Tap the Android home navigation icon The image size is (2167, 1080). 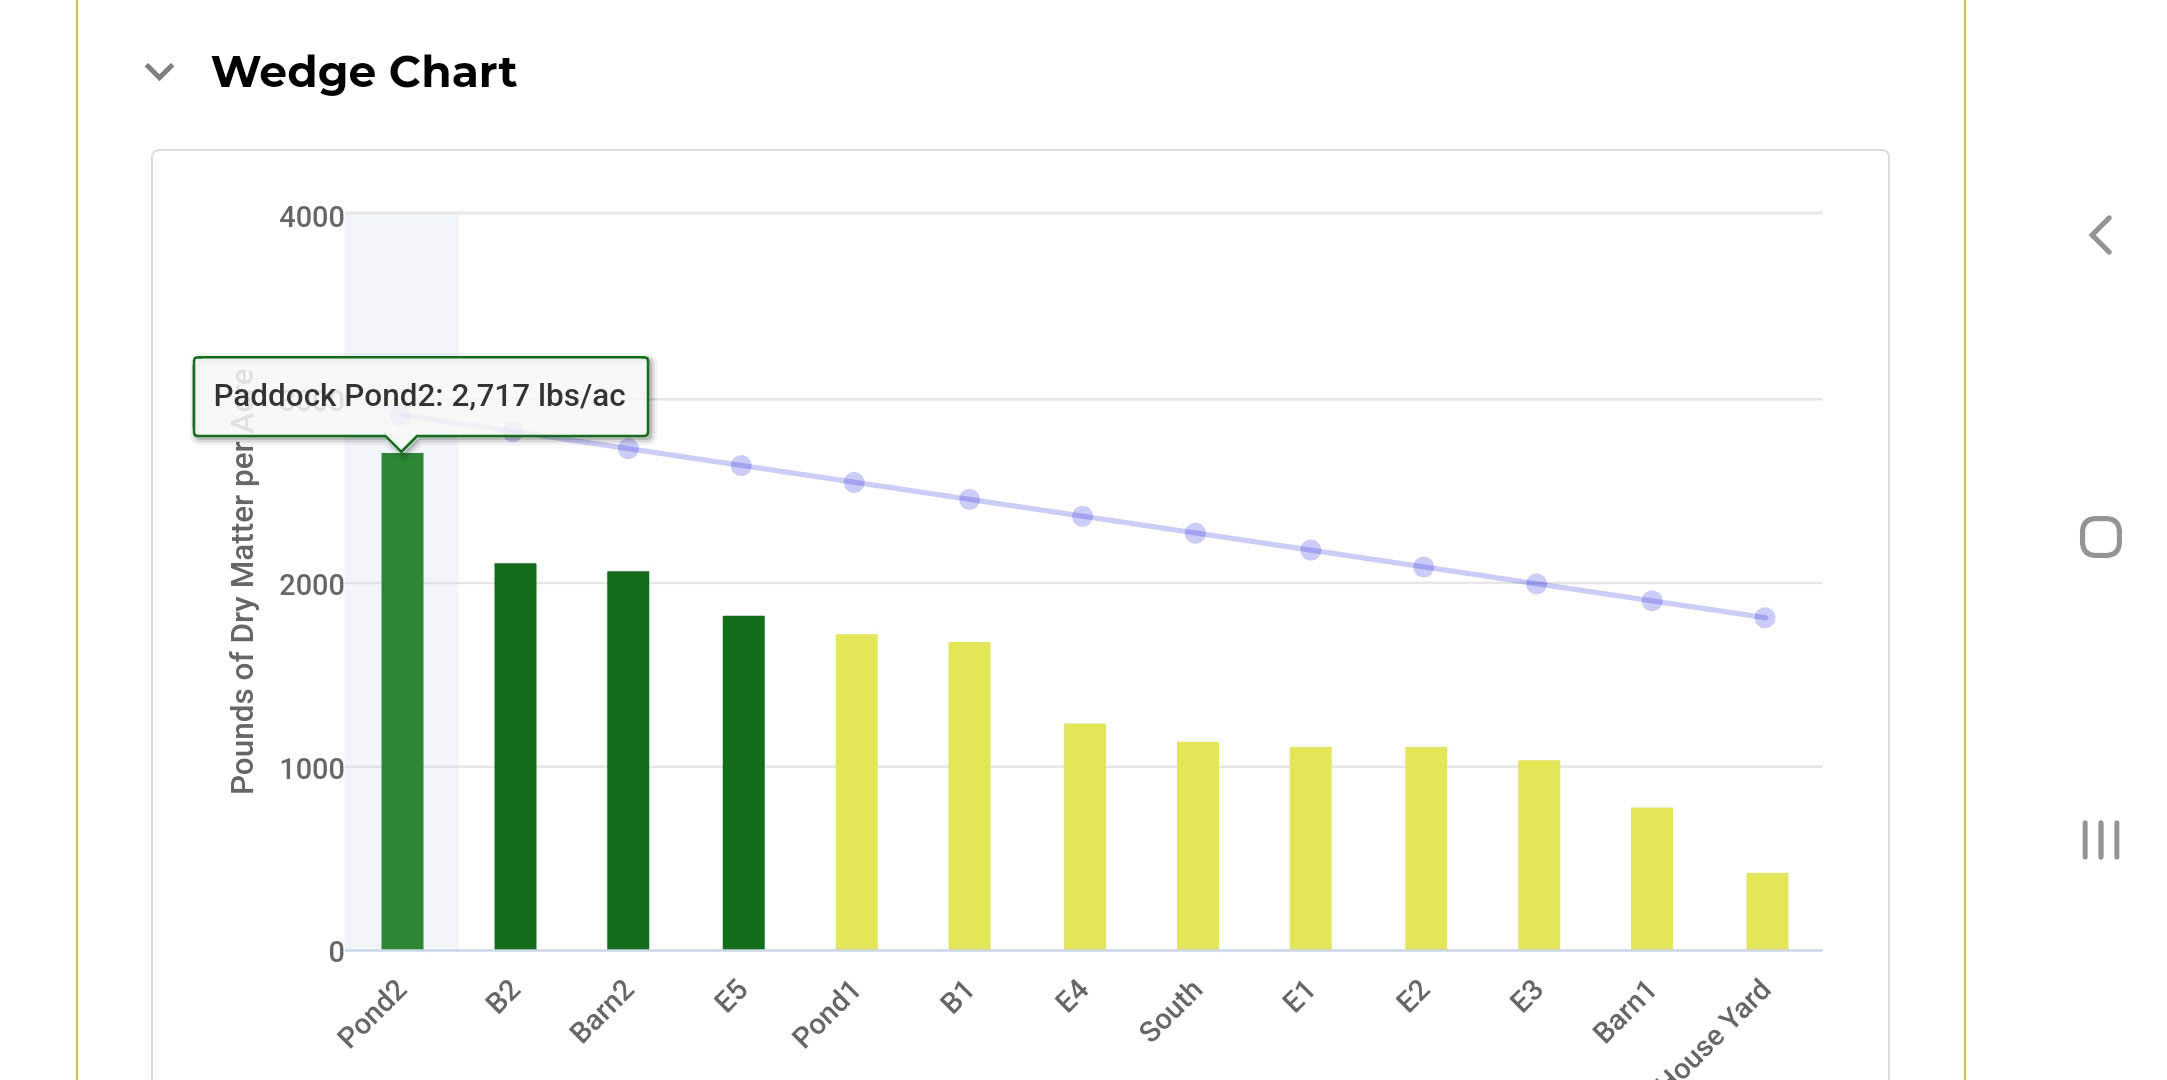tap(2100, 537)
